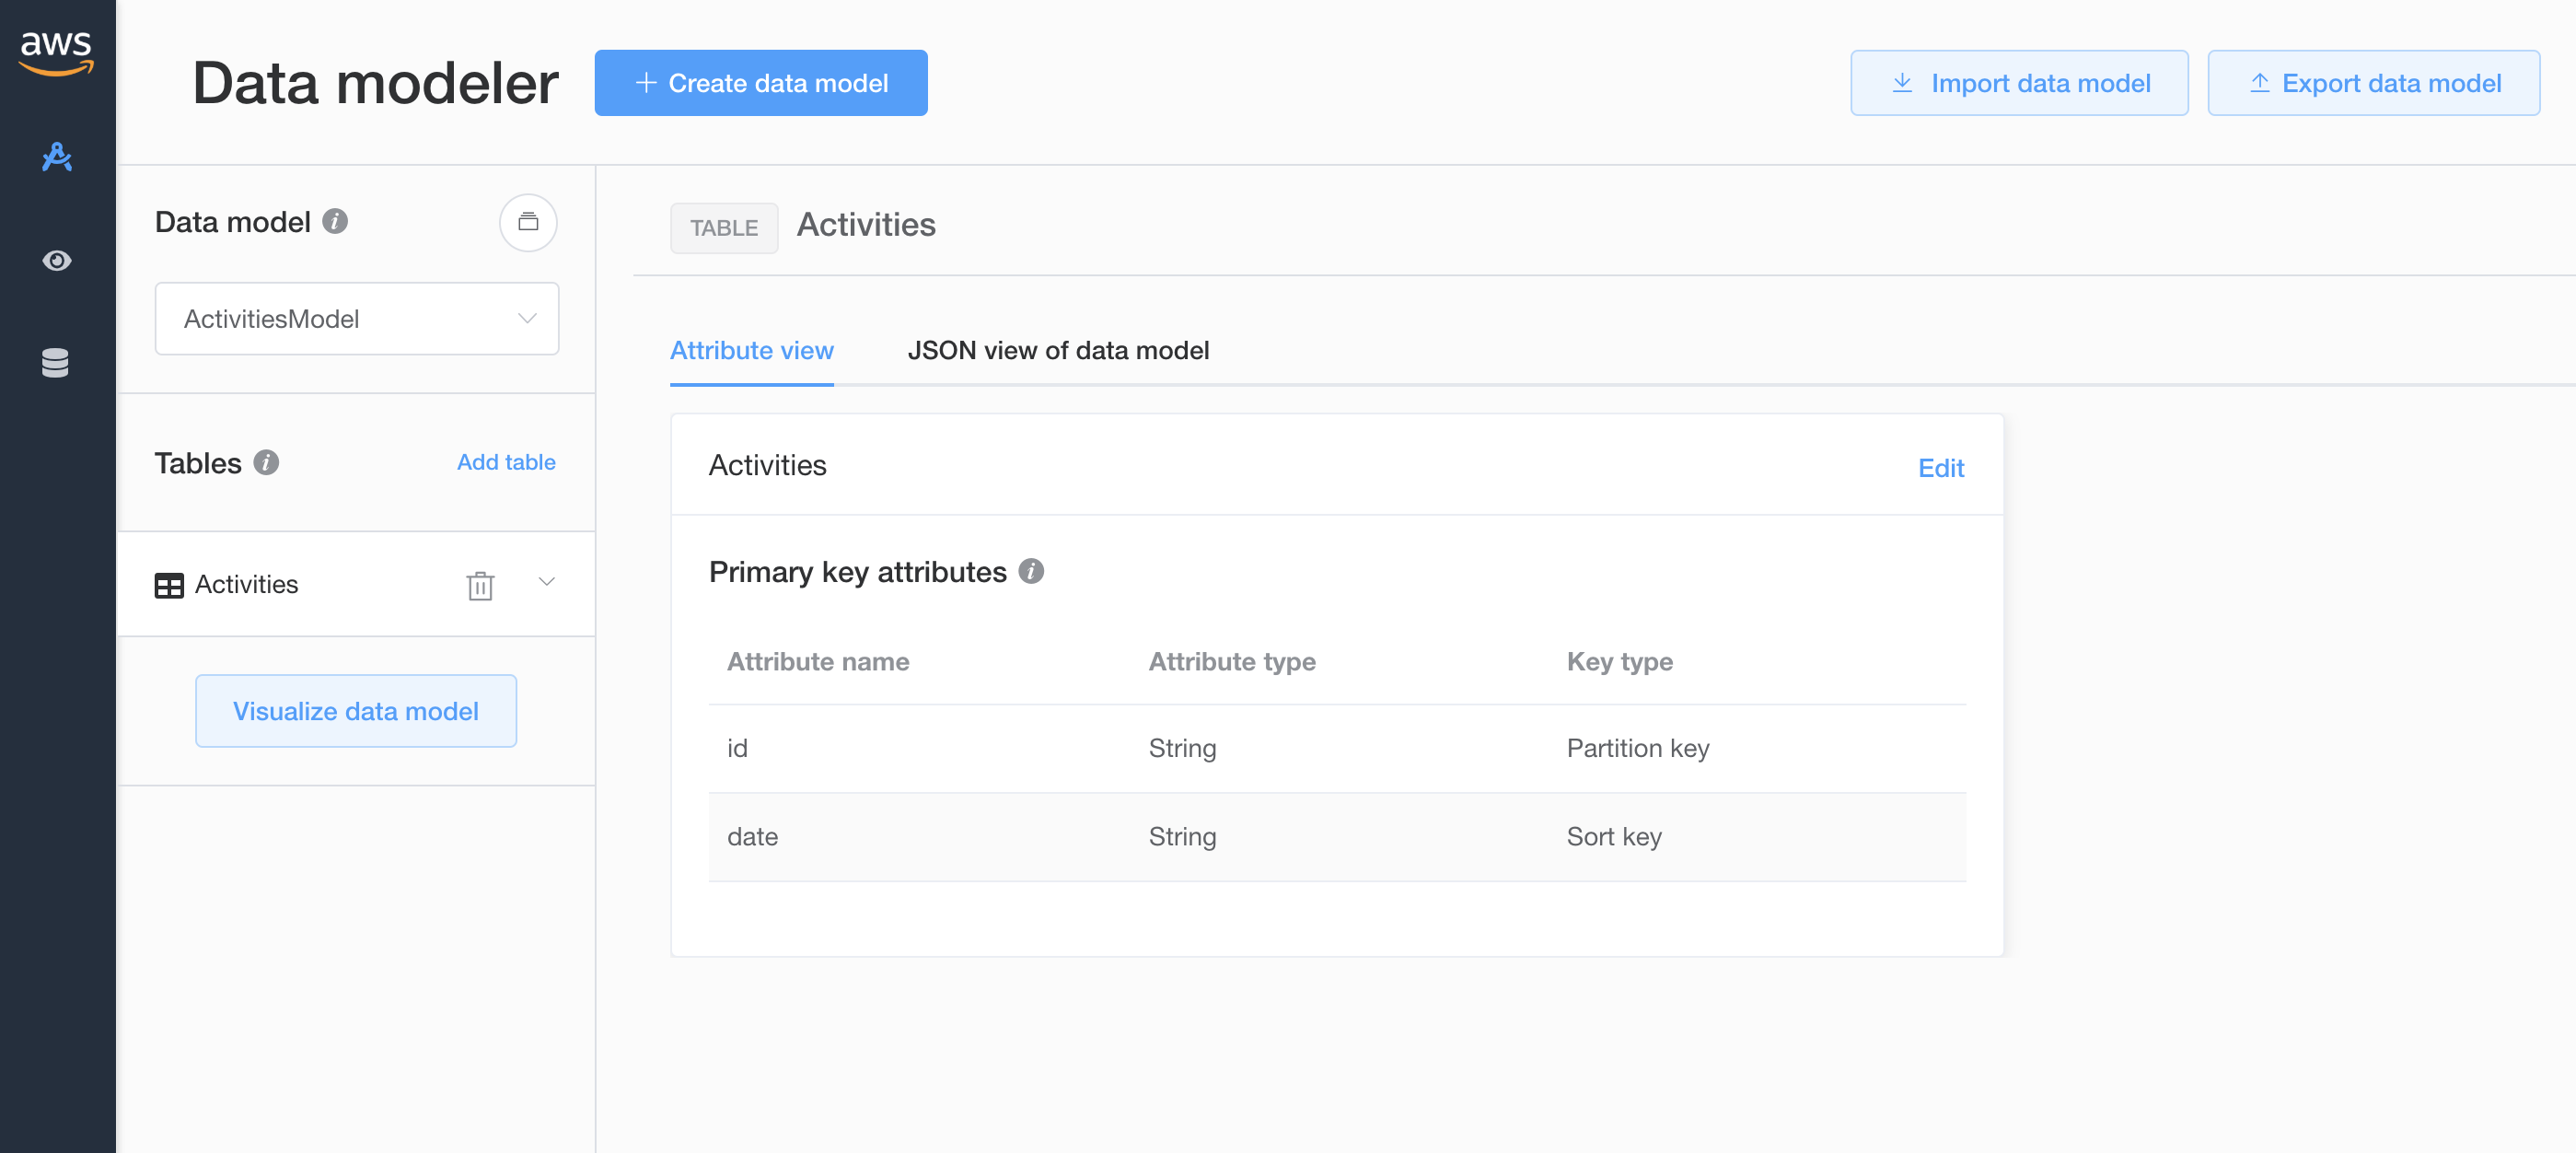Open the Data modeler compass icon

[57, 157]
